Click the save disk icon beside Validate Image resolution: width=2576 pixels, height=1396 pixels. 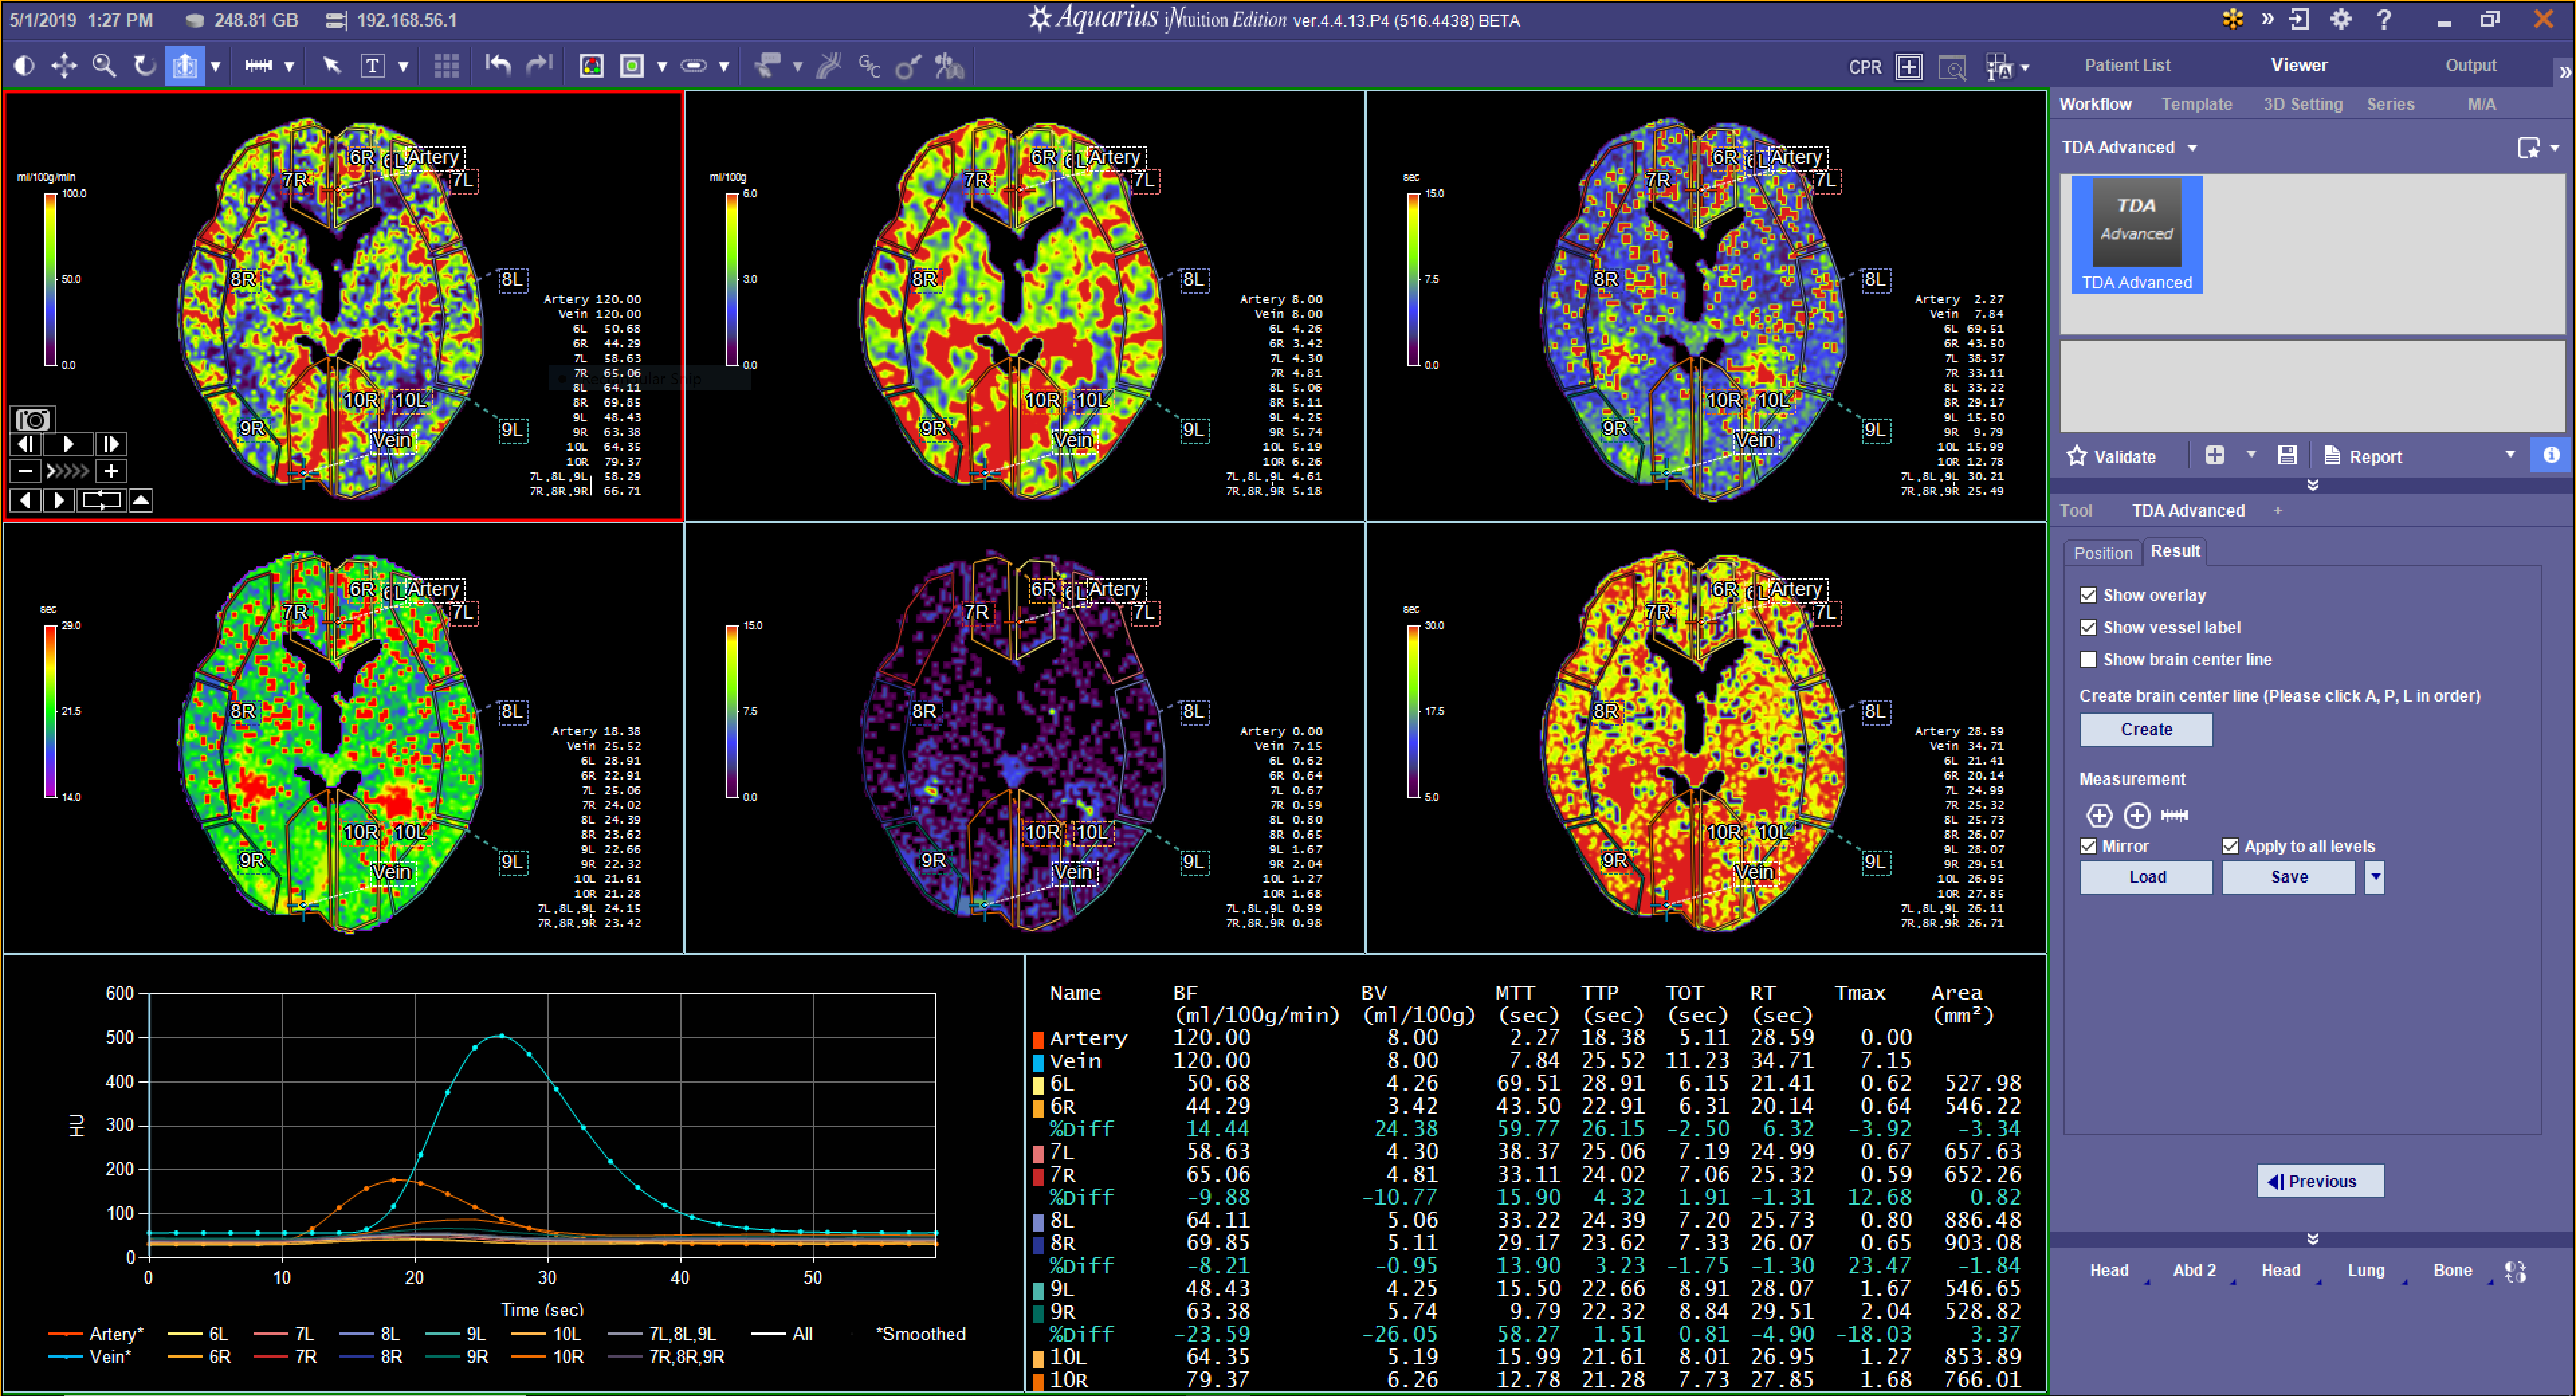tap(2287, 456)
